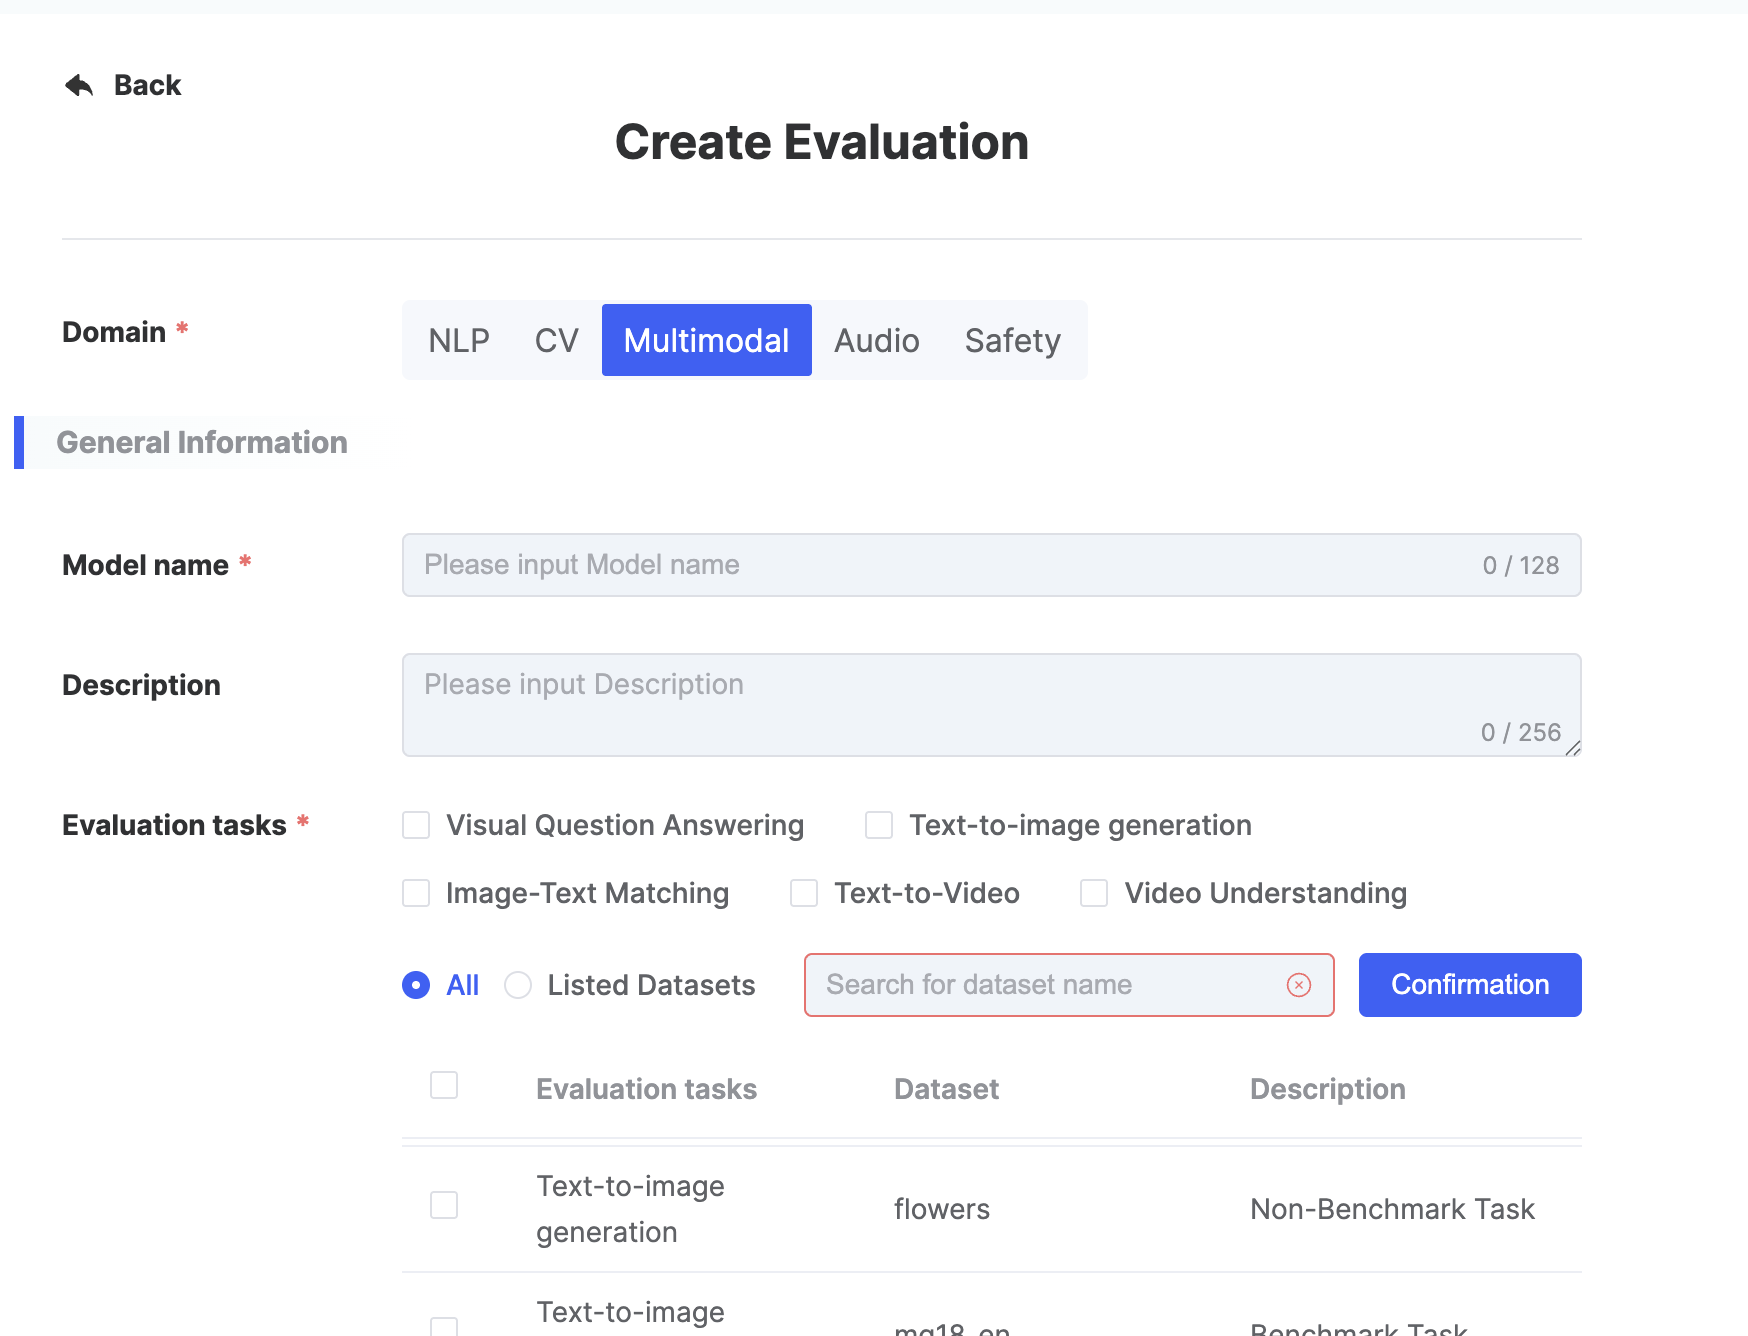Toggle the select-all checkbox in table header
The image size is (1748, 1336).
tap(444, 1085)
